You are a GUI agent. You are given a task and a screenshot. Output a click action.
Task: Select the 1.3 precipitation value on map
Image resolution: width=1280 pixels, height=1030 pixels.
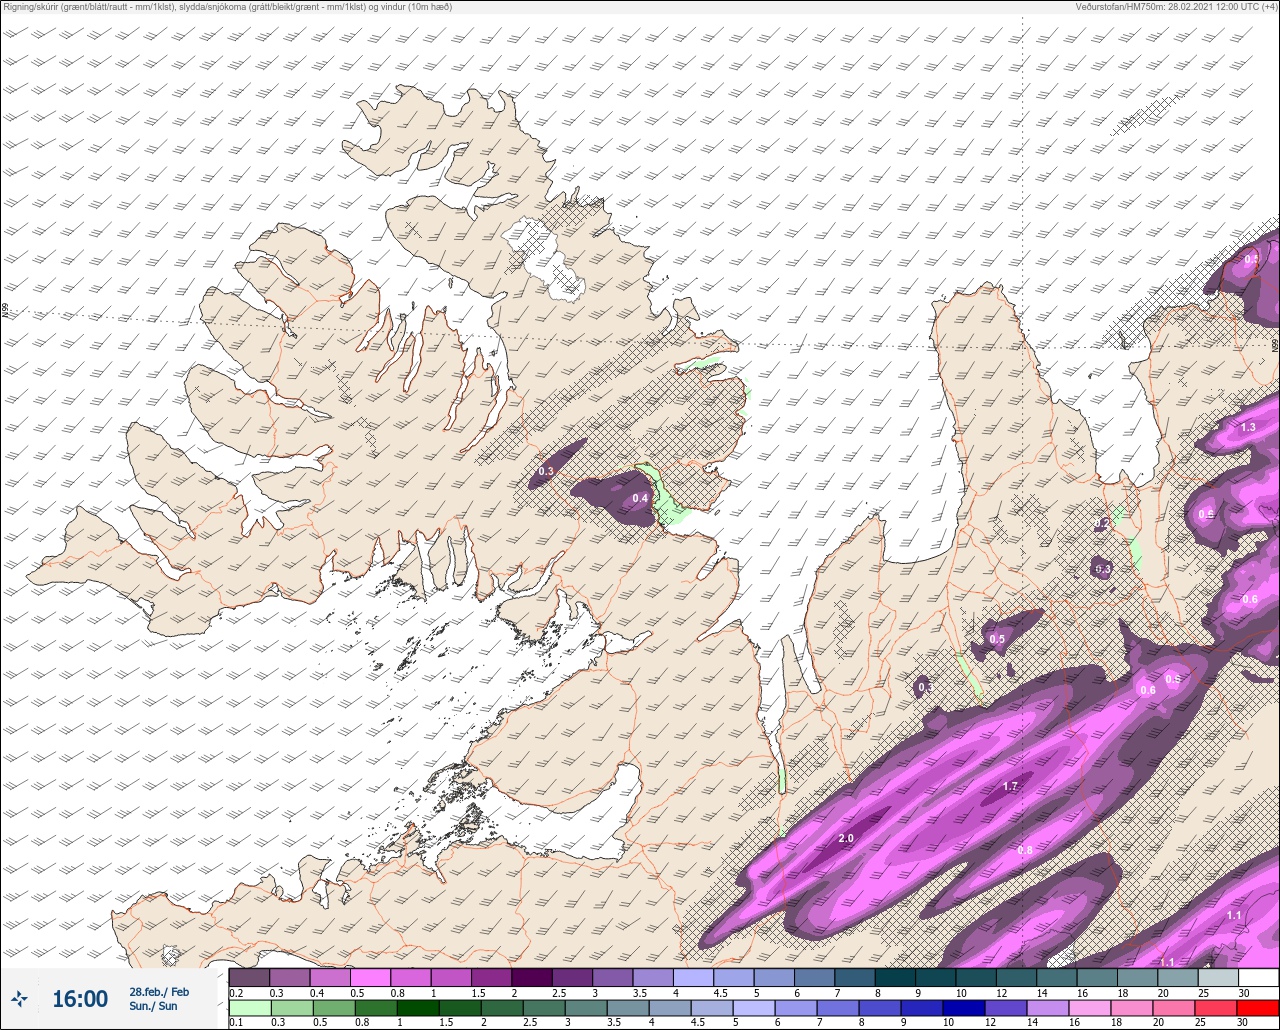[1248, 427]
